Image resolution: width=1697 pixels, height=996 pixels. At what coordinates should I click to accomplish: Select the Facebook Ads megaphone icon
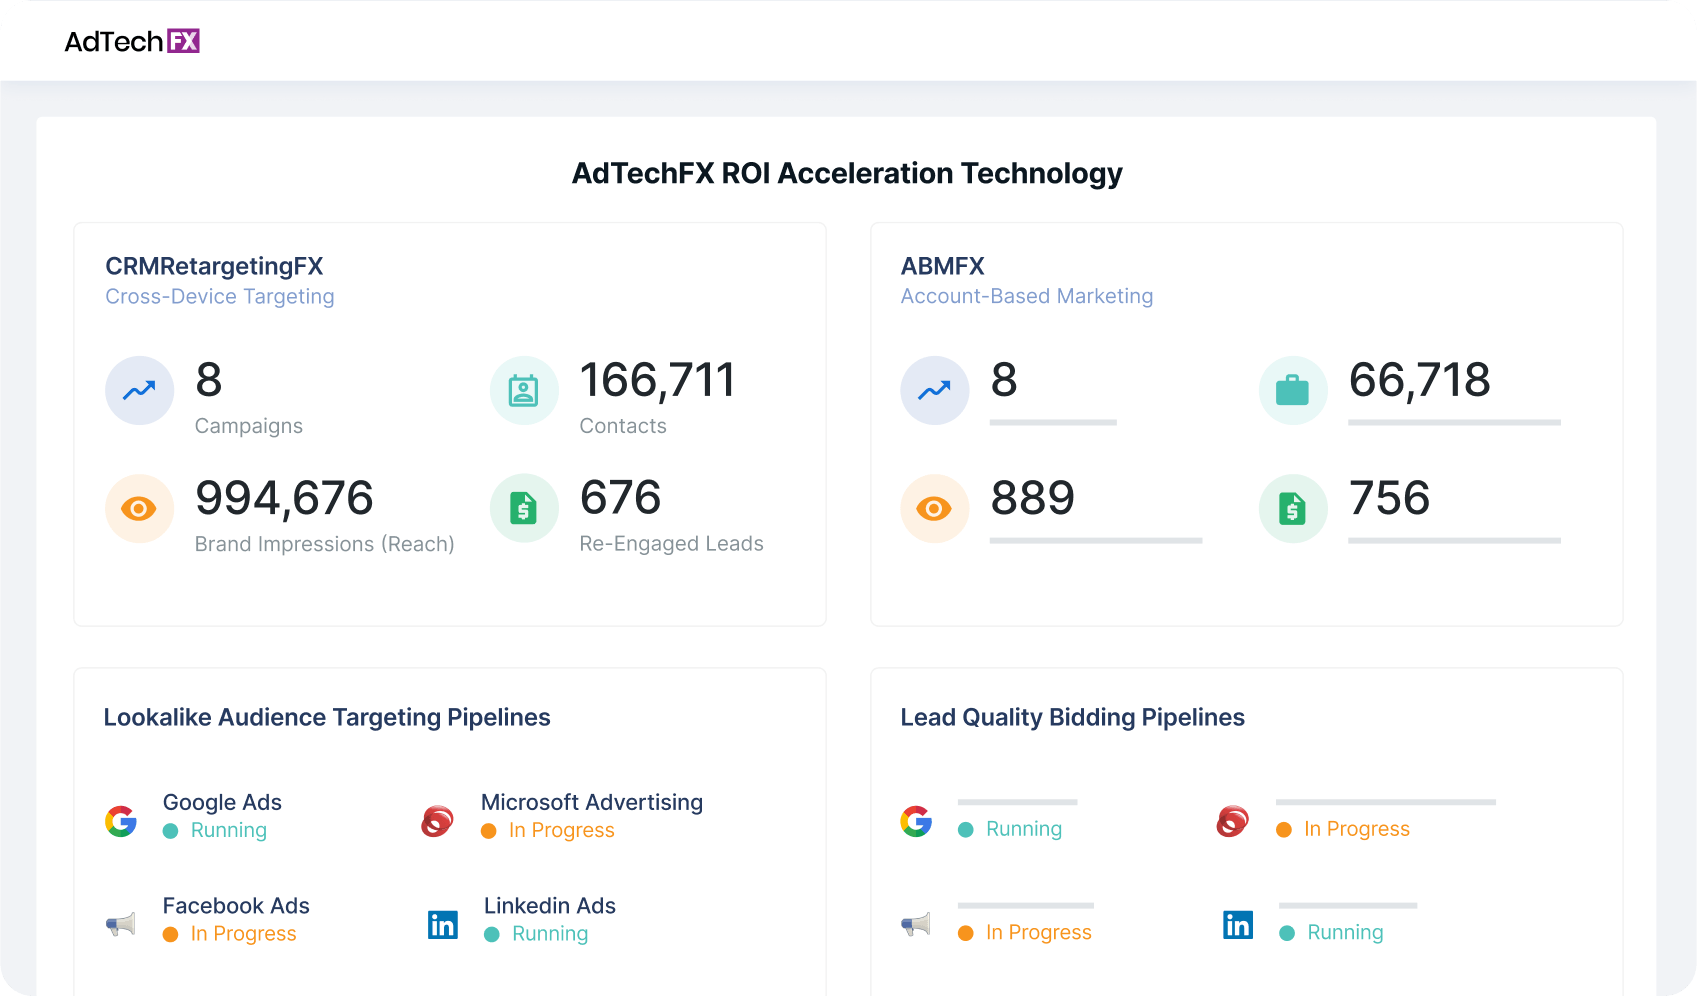point(121,924)
